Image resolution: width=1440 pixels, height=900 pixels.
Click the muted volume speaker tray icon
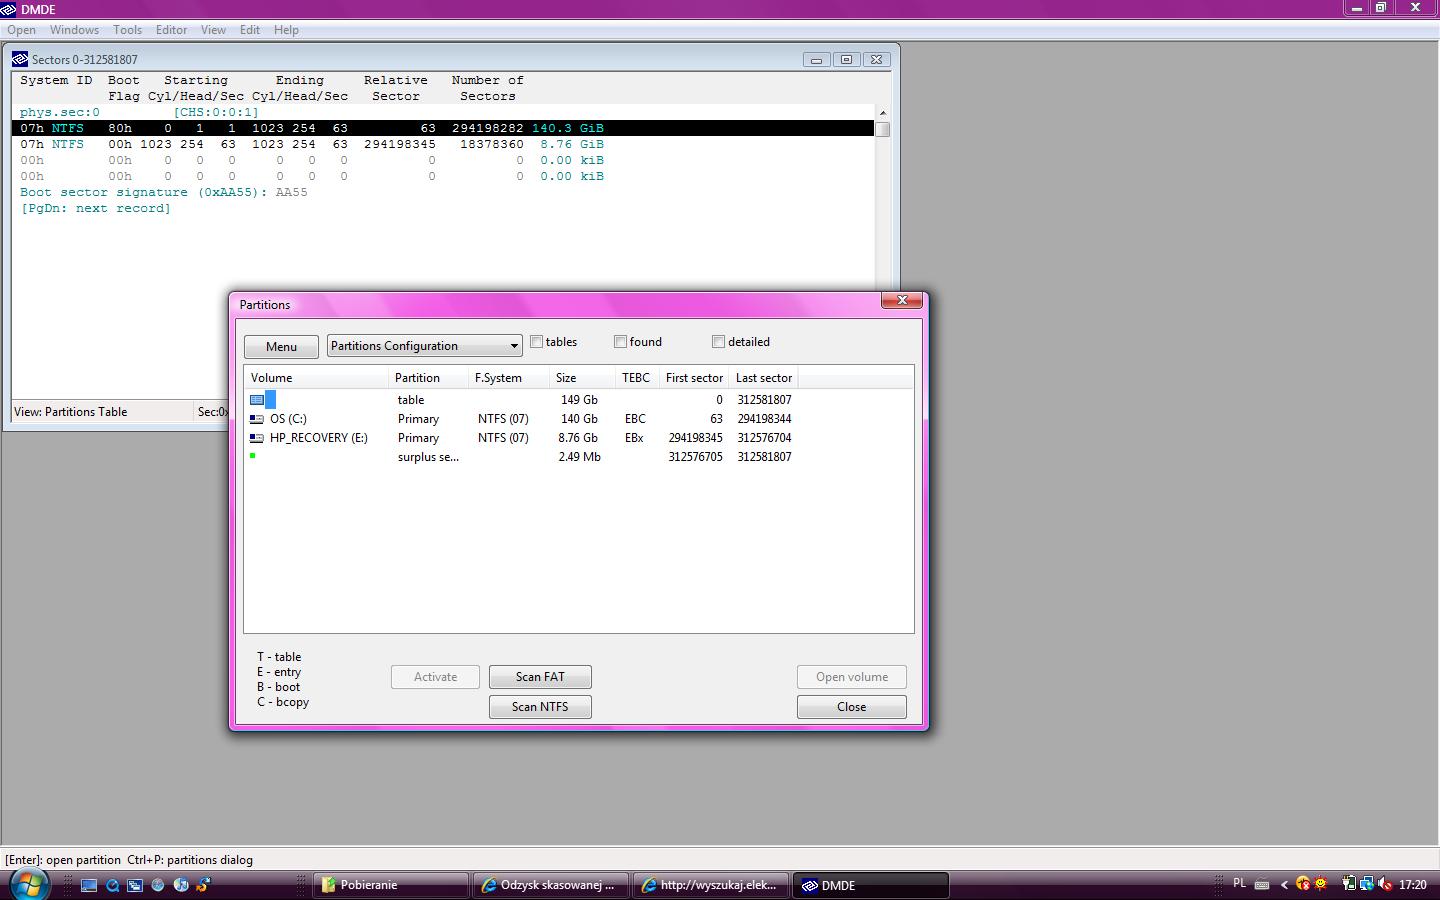pyautogui.click(x=1385, y=884)
